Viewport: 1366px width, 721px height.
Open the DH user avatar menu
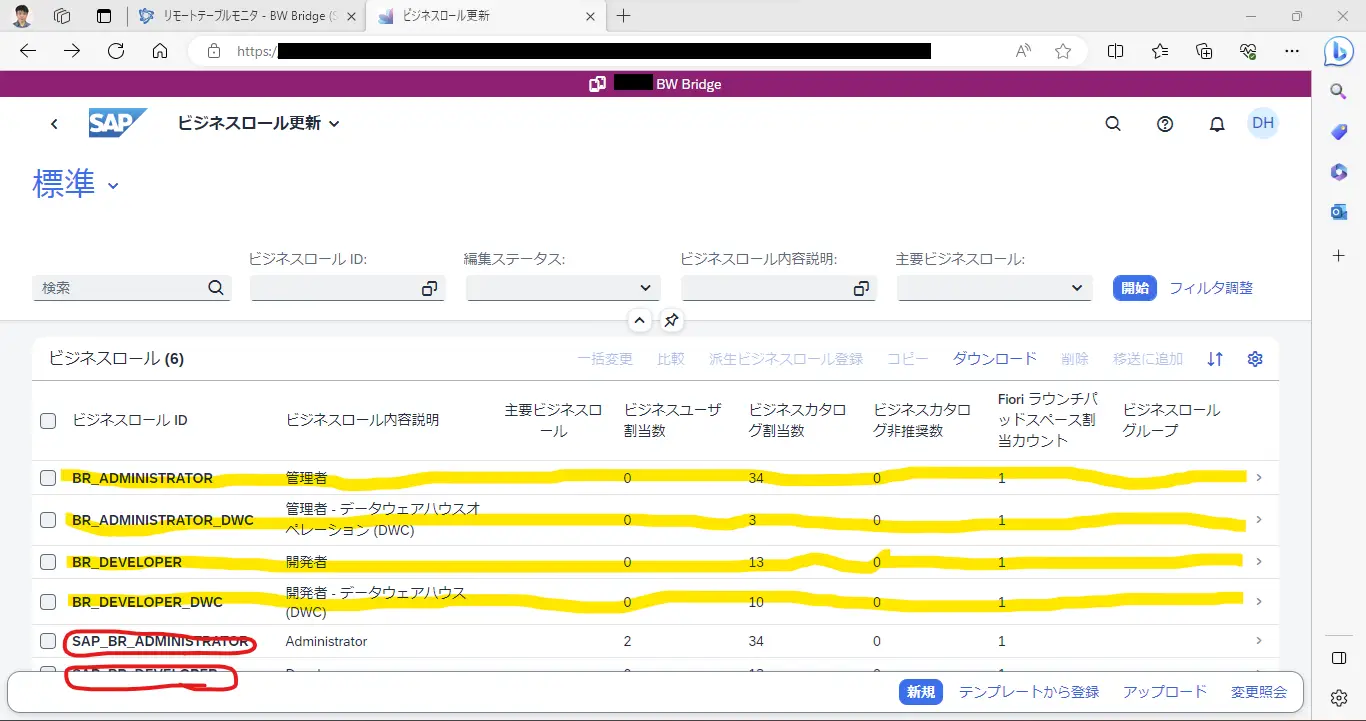point(1263,123)
